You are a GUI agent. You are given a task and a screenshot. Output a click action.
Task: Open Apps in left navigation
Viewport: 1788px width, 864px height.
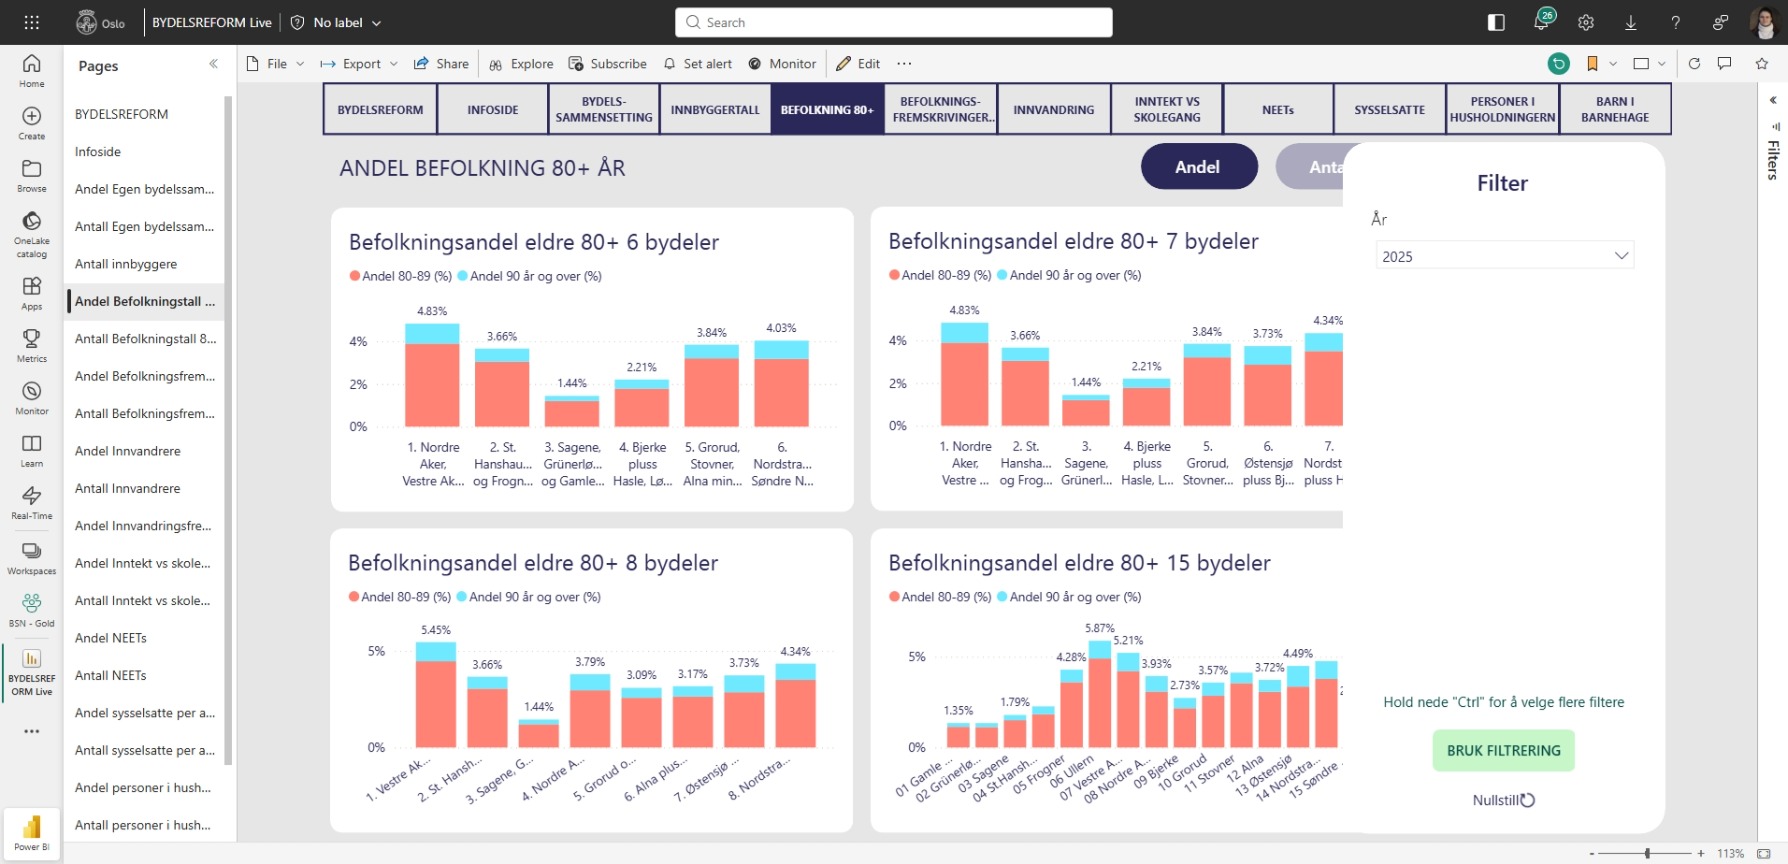[x=32, y=294]
